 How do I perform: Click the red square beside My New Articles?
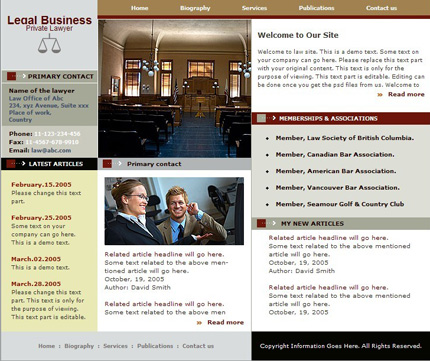(x=261, y=223)
